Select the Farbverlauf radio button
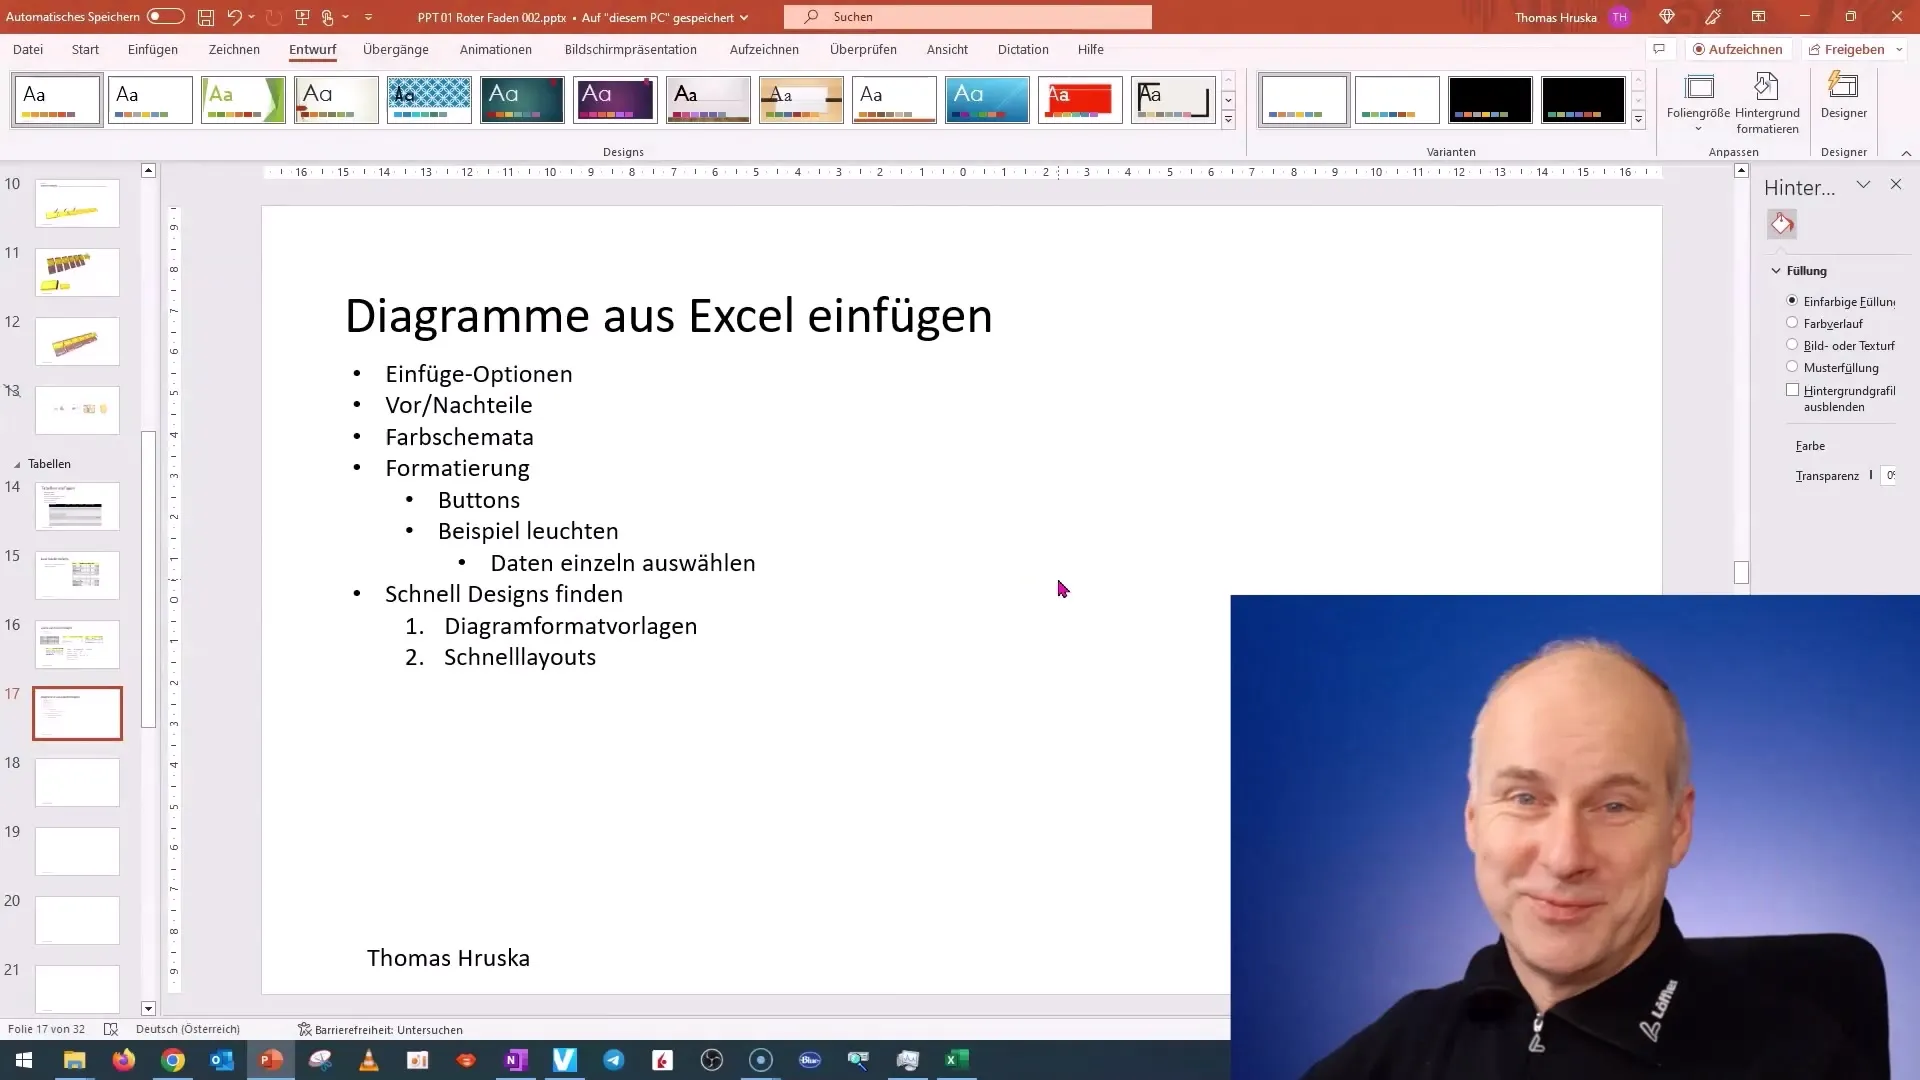Screen dimensions: 1920x1080 tap(1791, 323)
